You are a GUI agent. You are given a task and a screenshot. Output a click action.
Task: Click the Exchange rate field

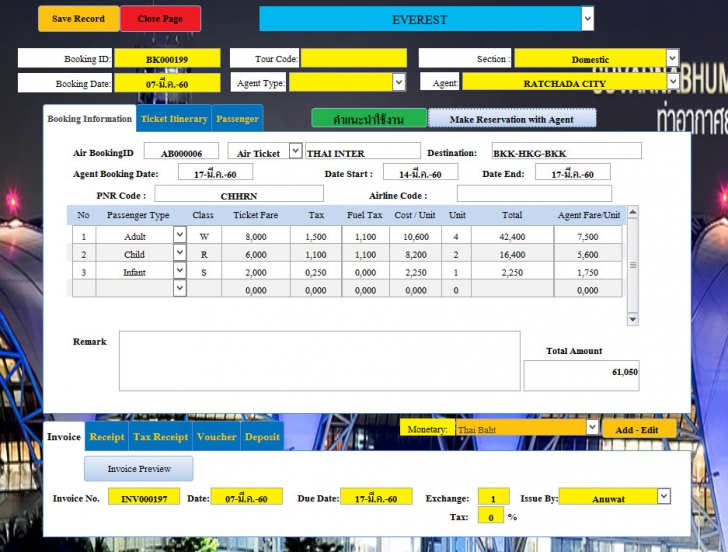pos(494,497)
